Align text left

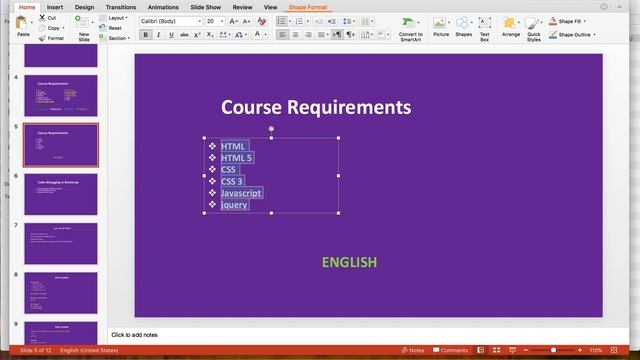282,35
